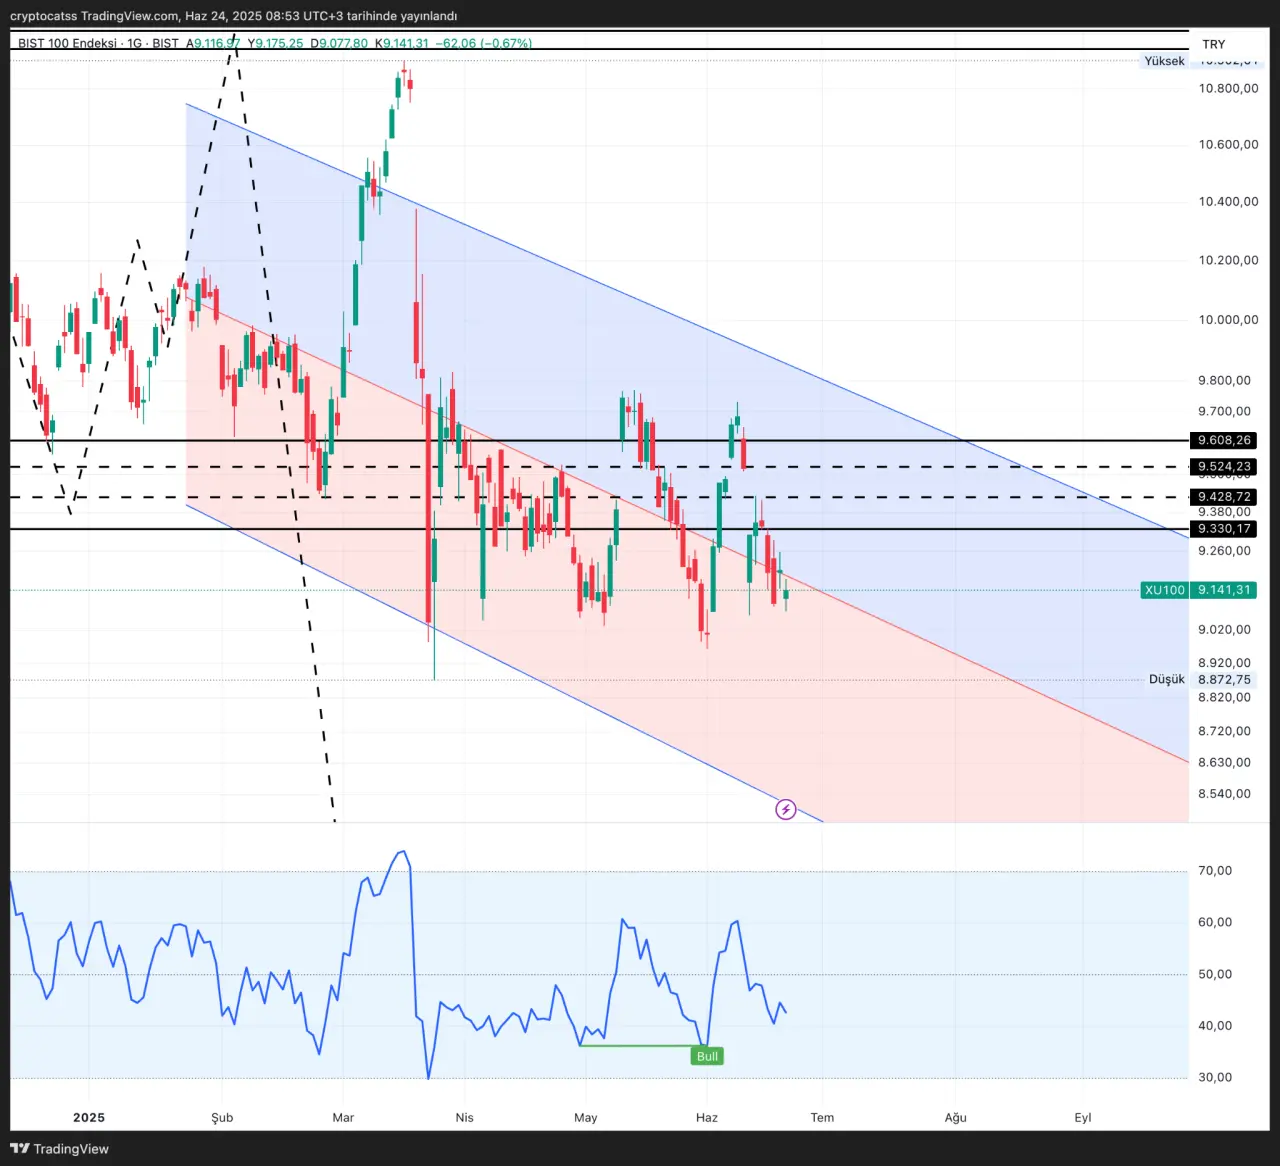
Task: Click the Haz month on time axis
Action: click(x=707, y=1117)
